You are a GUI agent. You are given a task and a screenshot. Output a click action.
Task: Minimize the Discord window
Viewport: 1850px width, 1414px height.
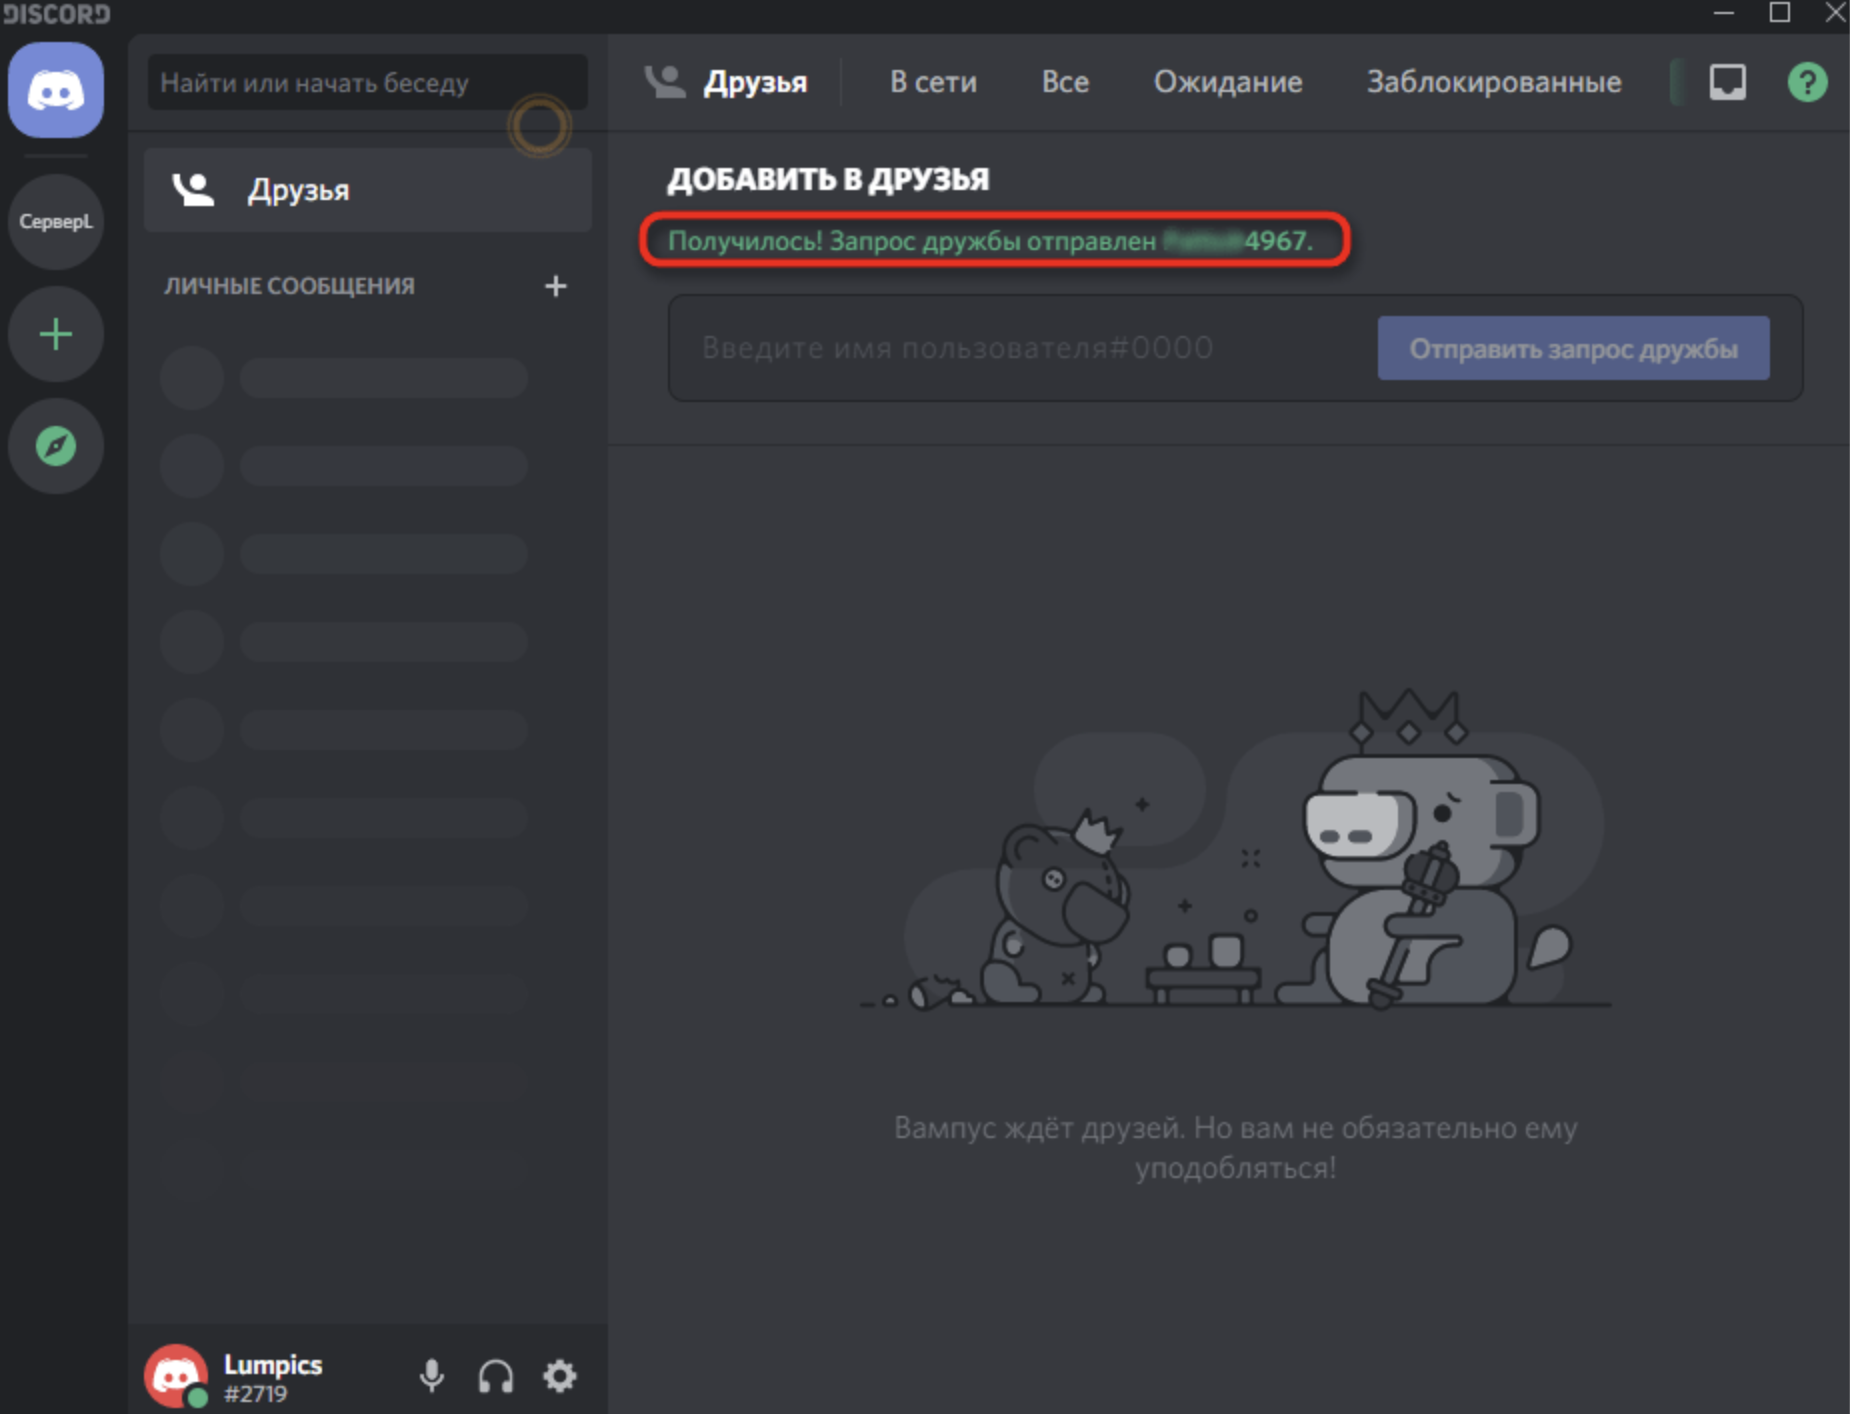pyautogui.click(x=1723, y=13)
